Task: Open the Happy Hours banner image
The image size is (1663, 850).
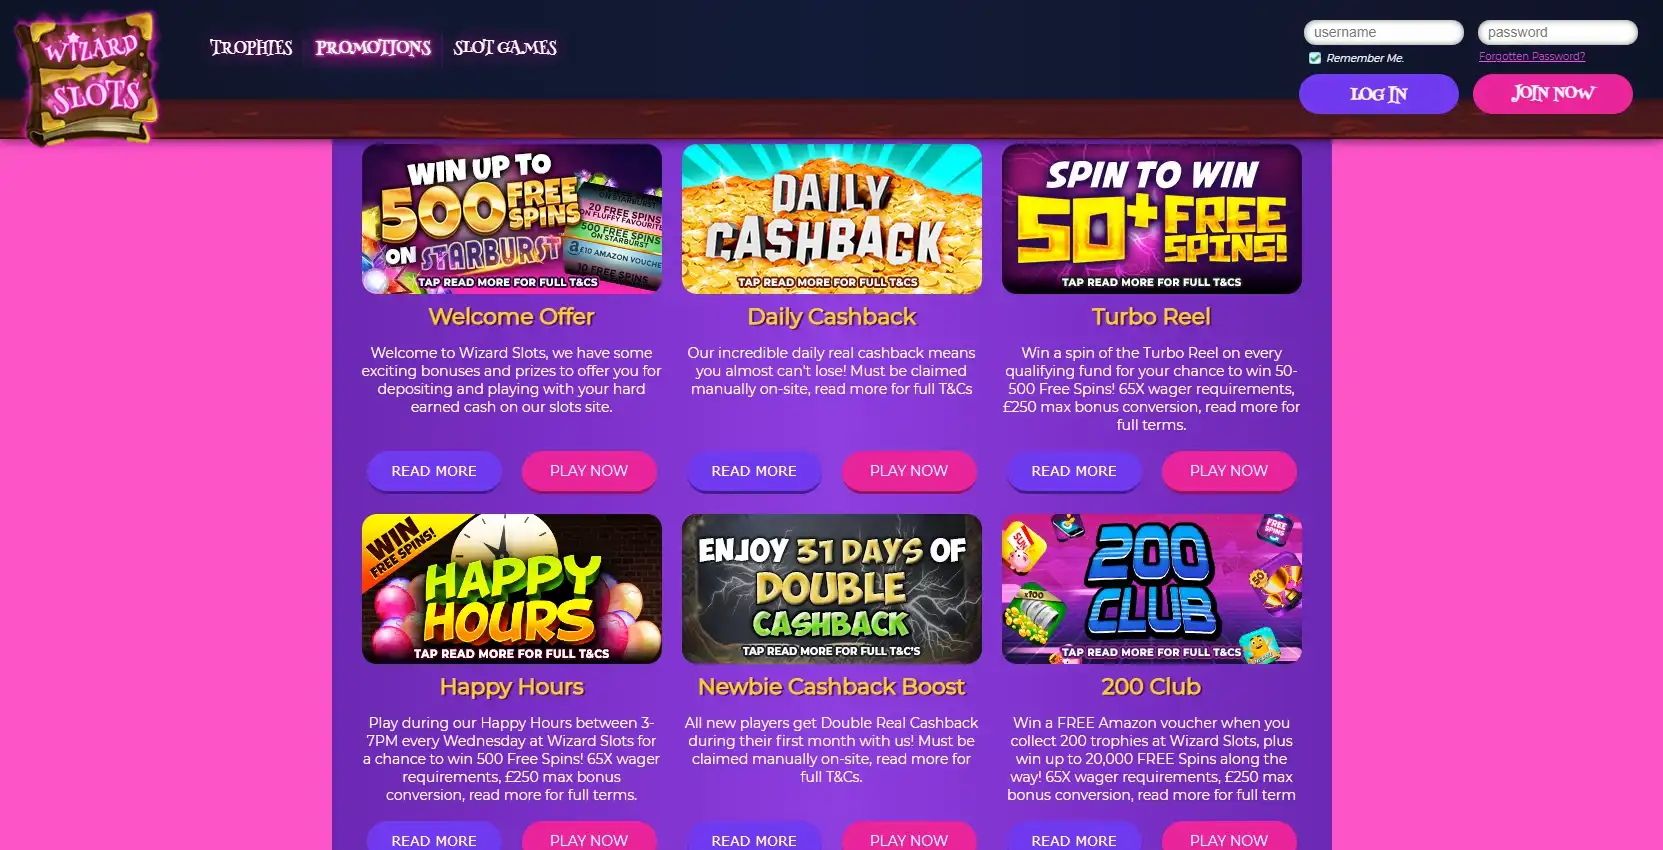Action: tap(512, 589)
